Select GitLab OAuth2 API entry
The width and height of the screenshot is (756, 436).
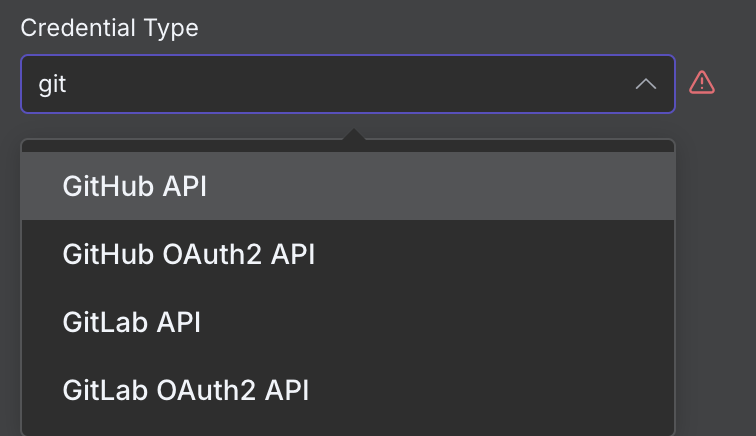tap(185, 389)
